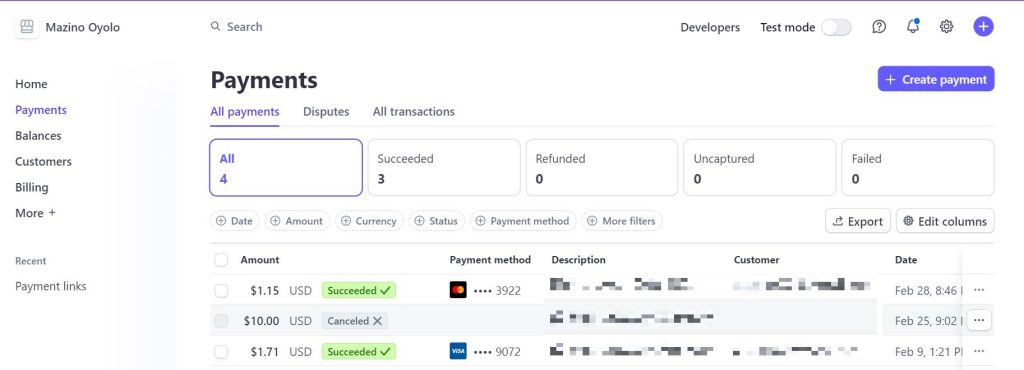Click the Date column header
Image resolution: width=1024 pixels, height=370 pixels.
[906, 260]
